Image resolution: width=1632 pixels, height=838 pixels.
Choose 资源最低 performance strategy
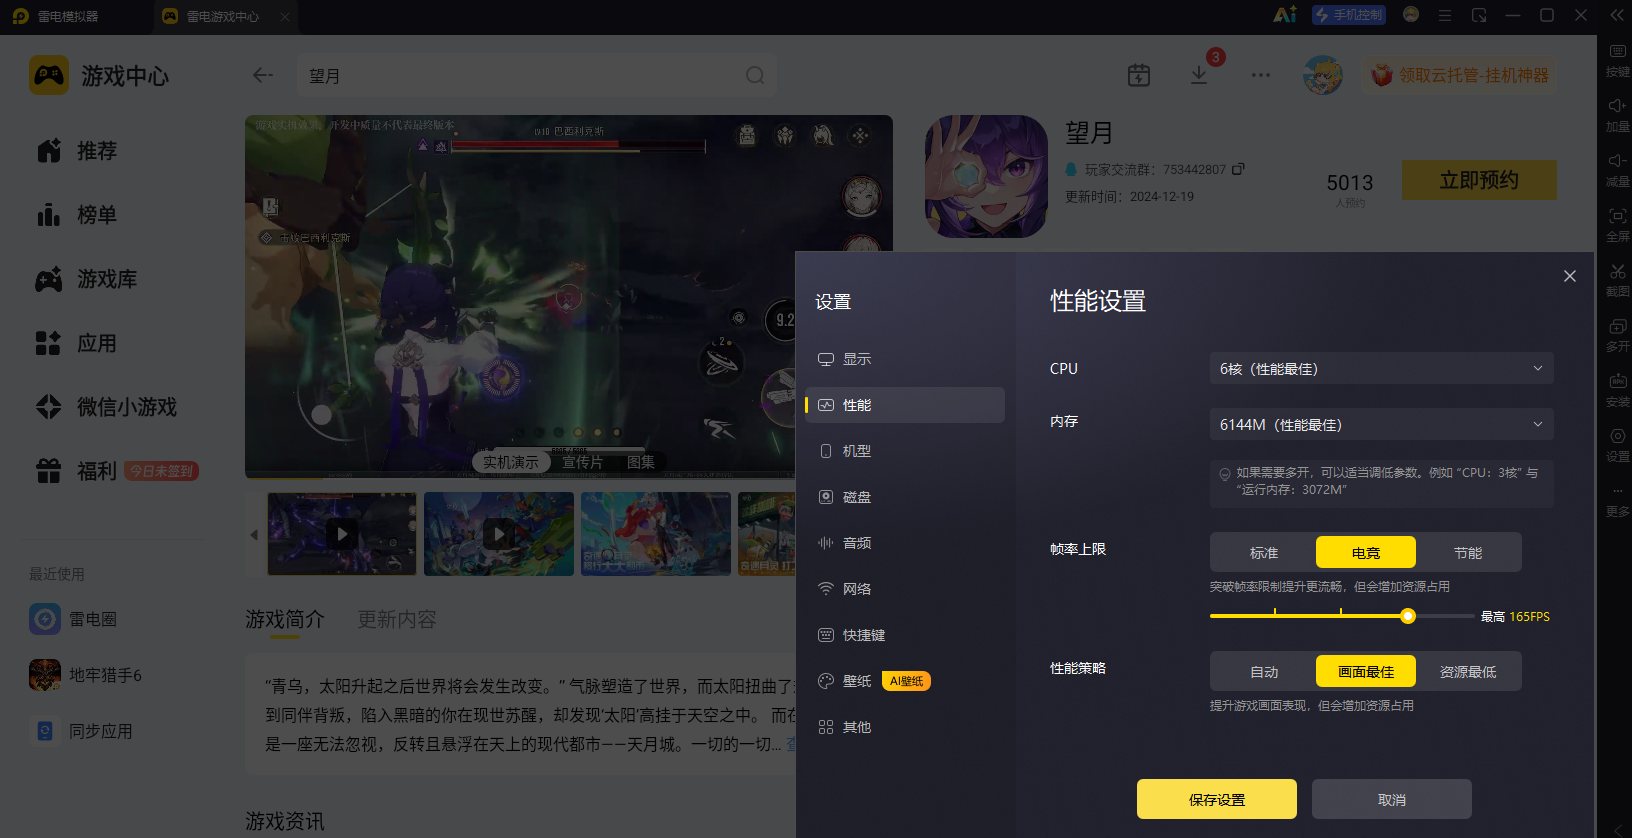tap(1468, 671)
